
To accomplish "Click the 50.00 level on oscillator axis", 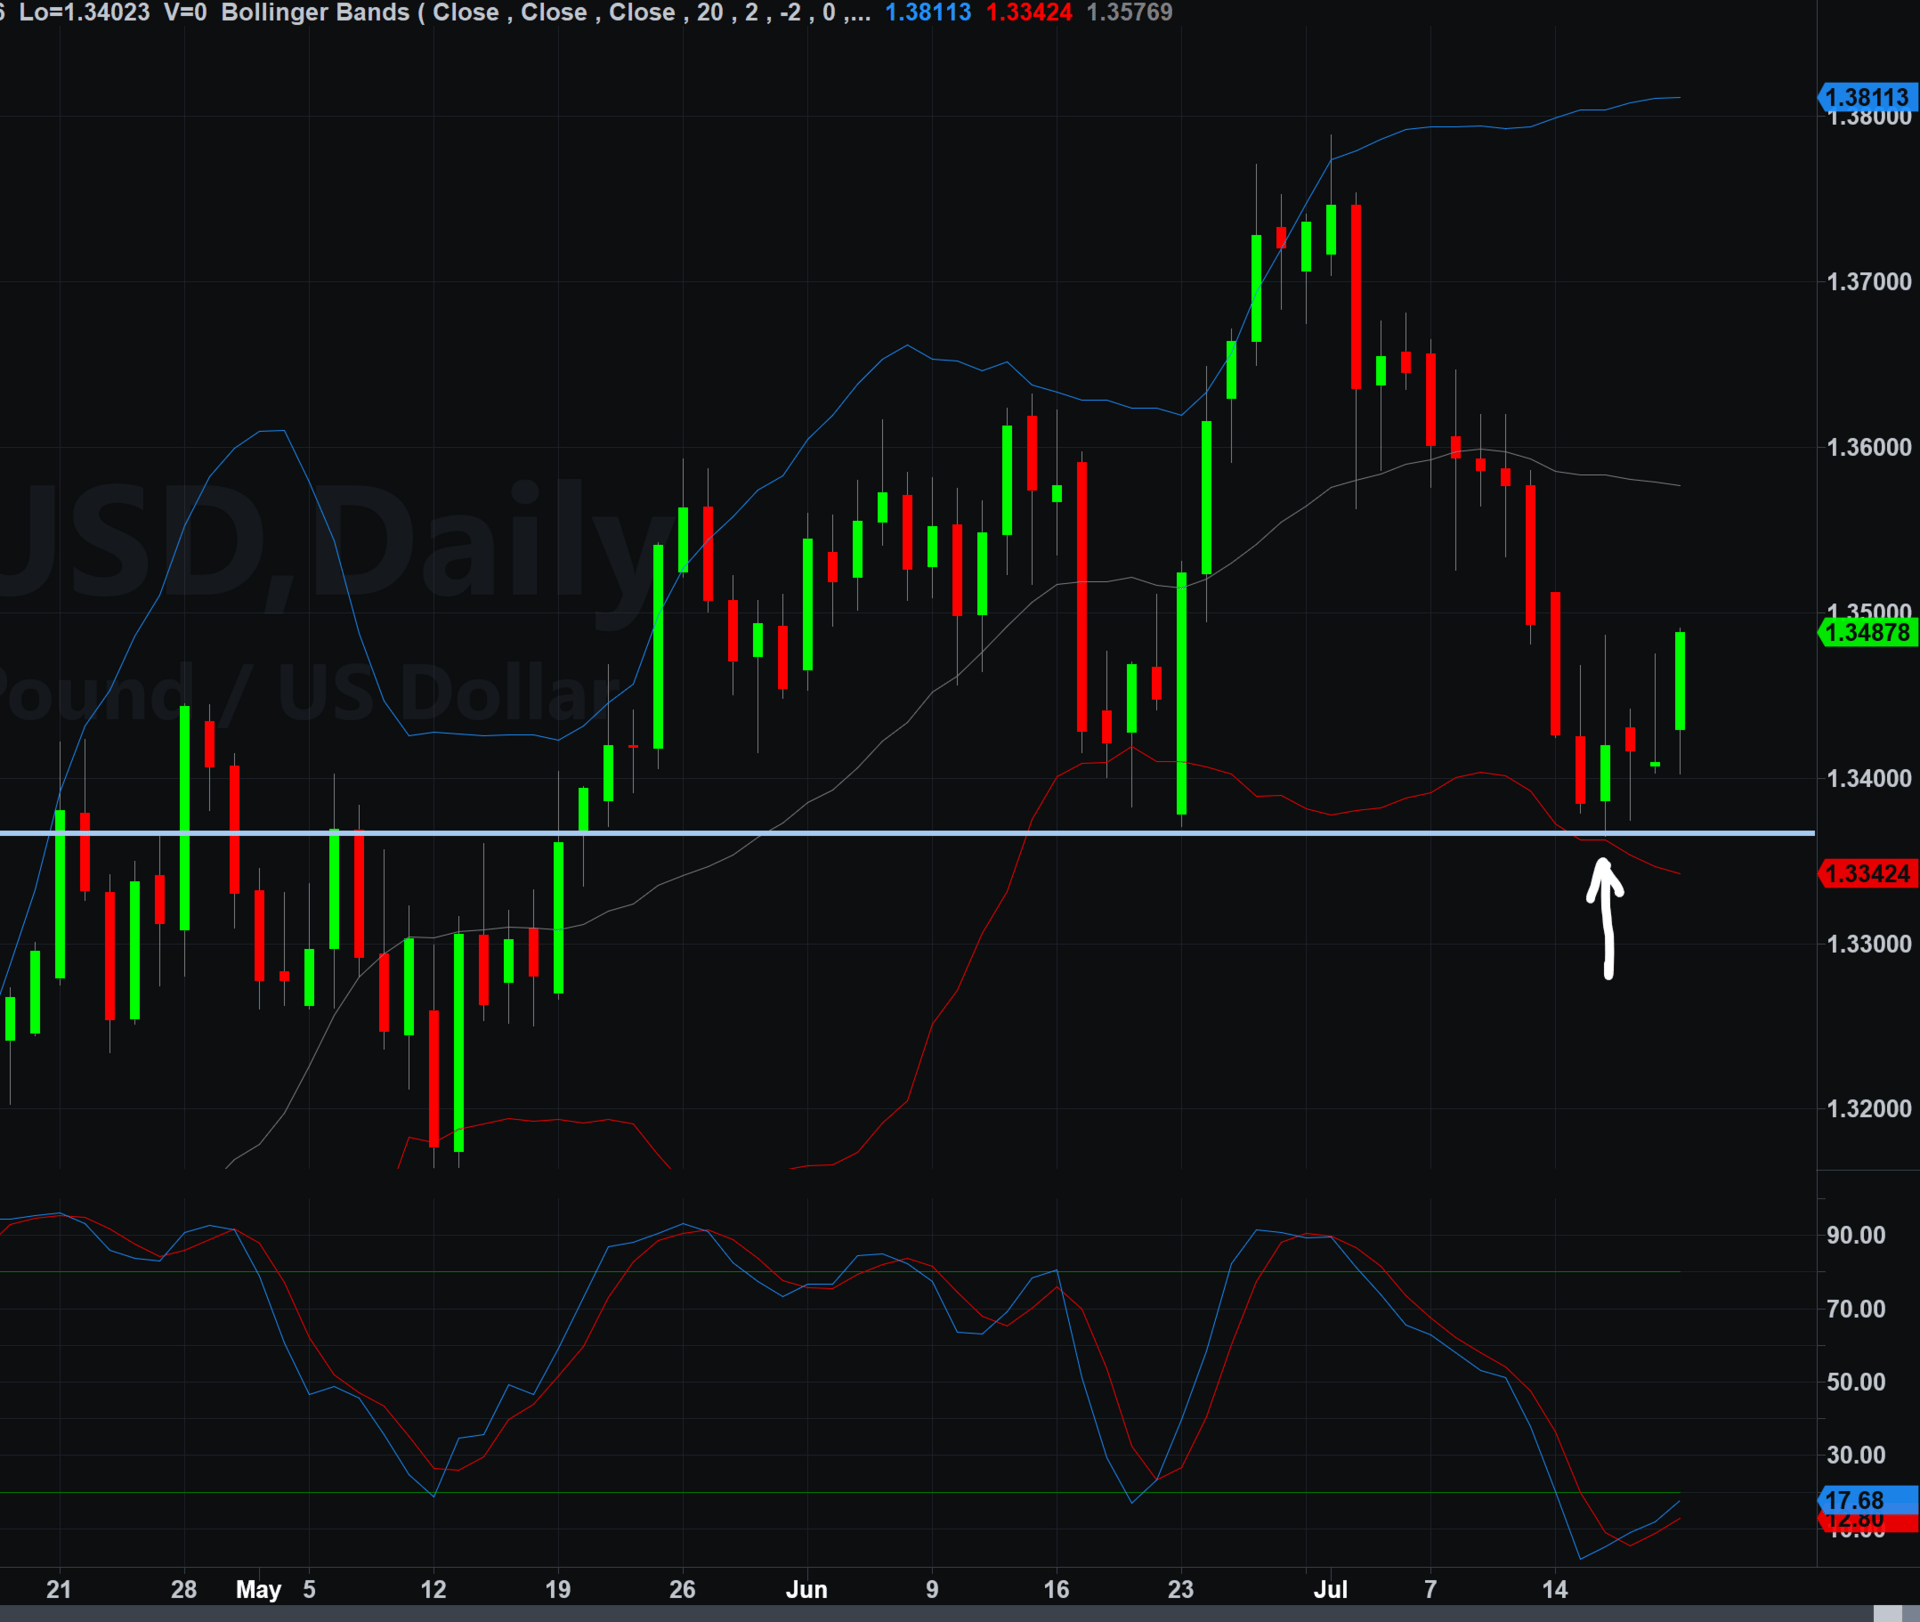I will coord(1855,1382).
